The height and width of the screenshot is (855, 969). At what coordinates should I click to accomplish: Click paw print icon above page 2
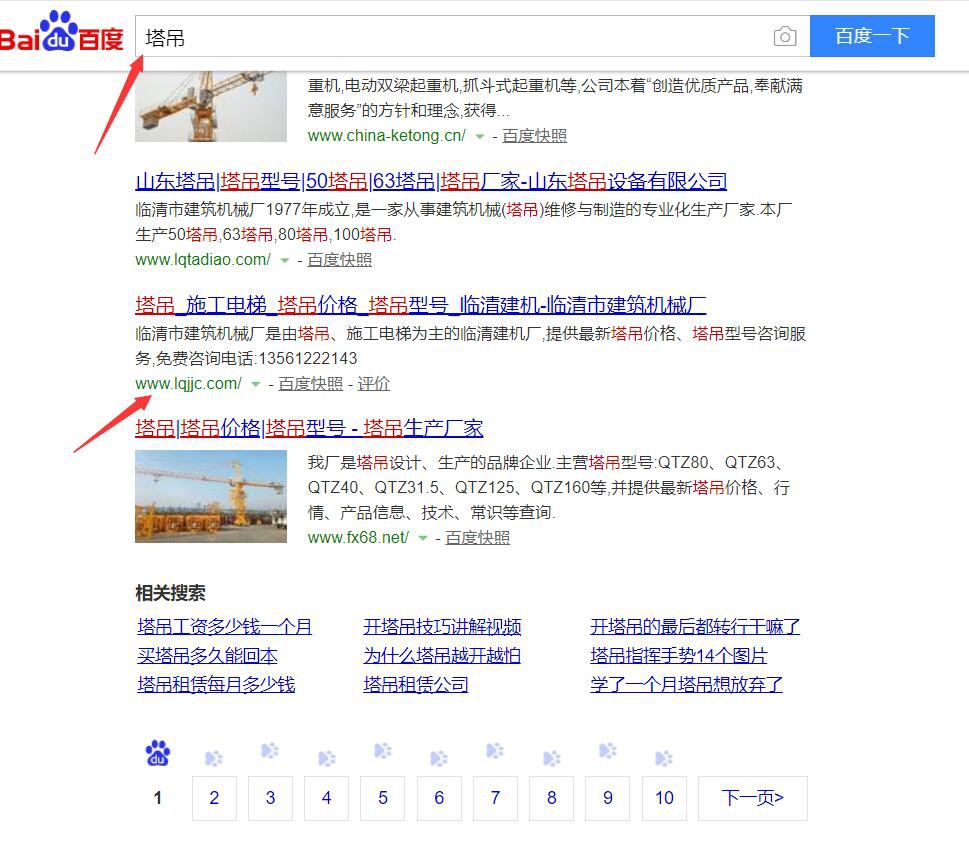pyautogui.click(x=214, y=759)
